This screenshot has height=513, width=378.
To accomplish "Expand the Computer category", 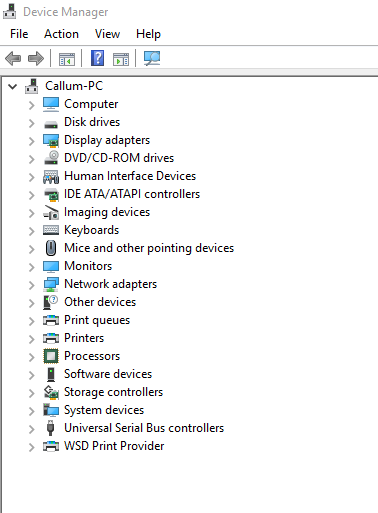I will pos(31,105).
